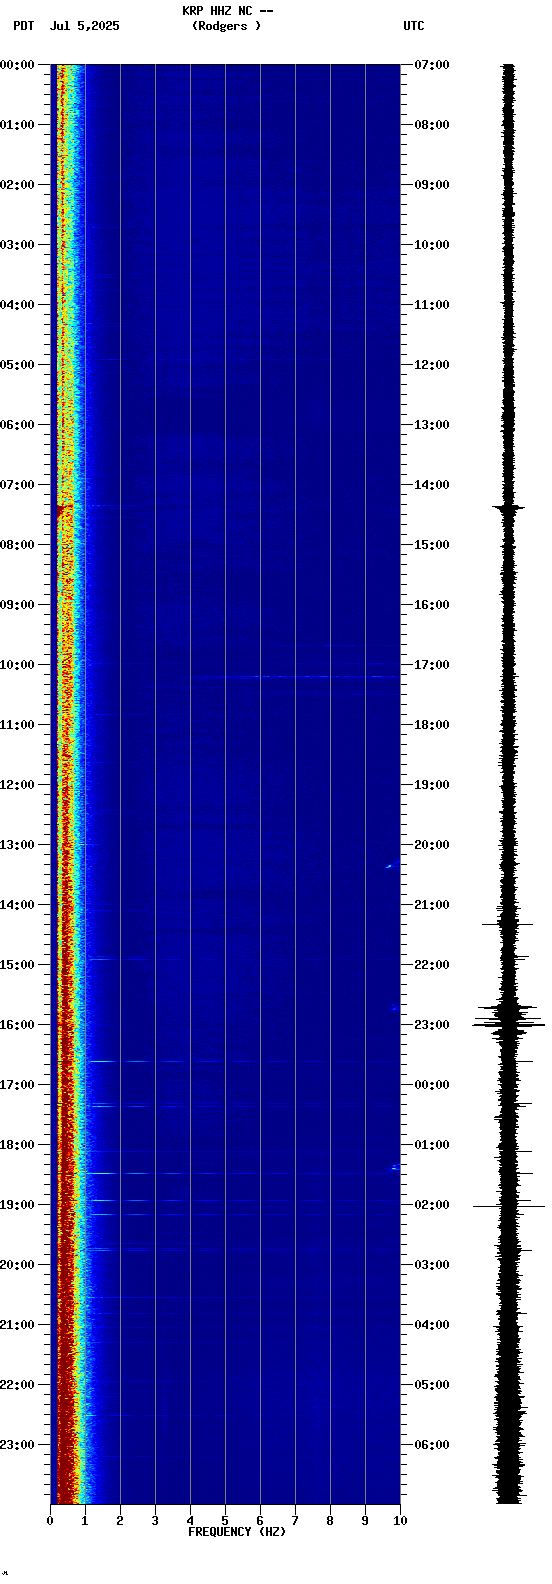Click the '09:00' PDT label on left axis
This screenshot has height=1584, width=552.
coord(17,605)
